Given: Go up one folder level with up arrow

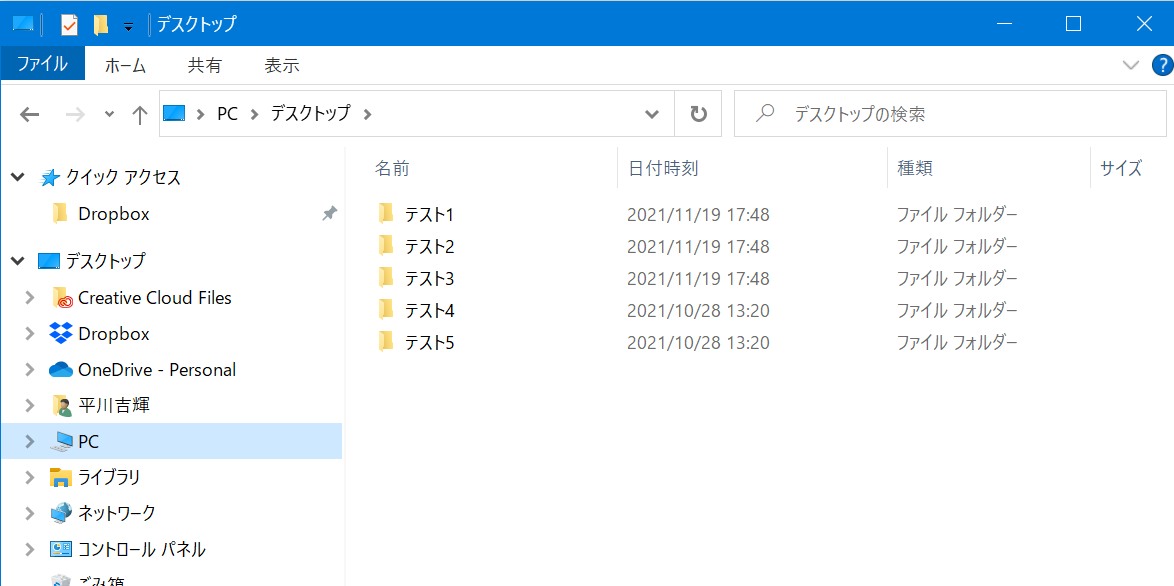Looking at the screenshot, I should tap(140, 114).
